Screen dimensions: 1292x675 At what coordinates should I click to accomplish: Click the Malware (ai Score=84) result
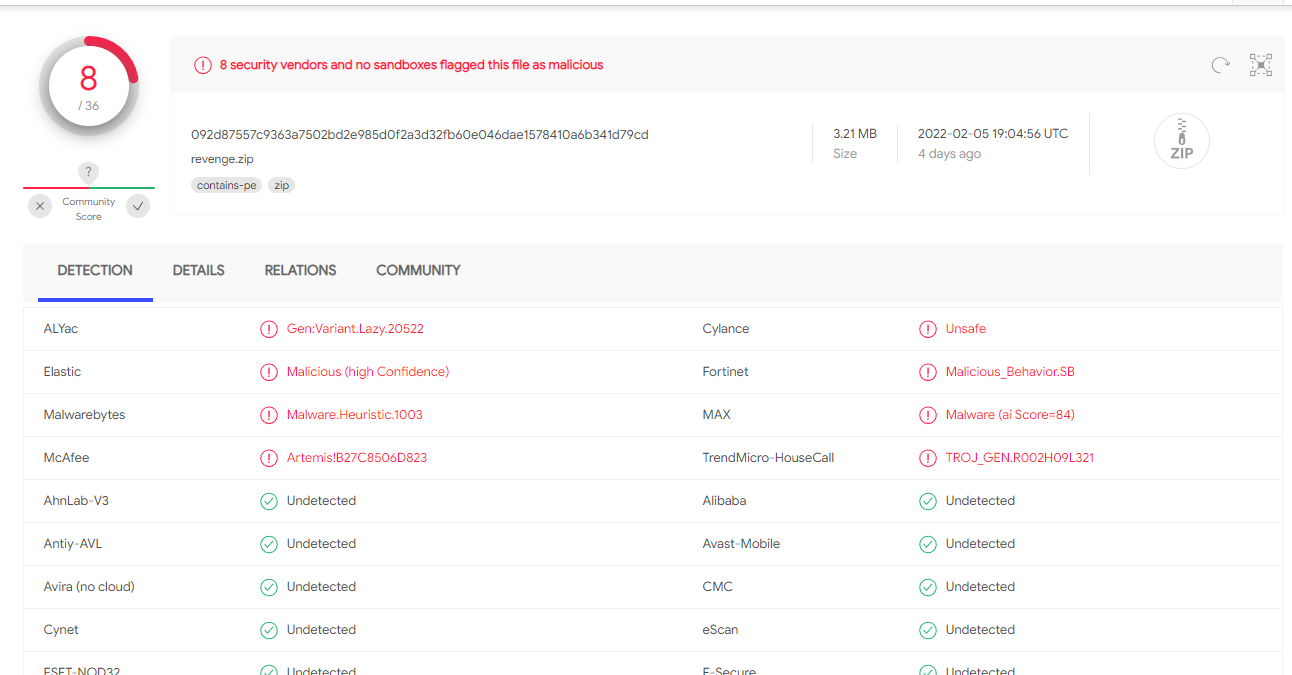1010,415
